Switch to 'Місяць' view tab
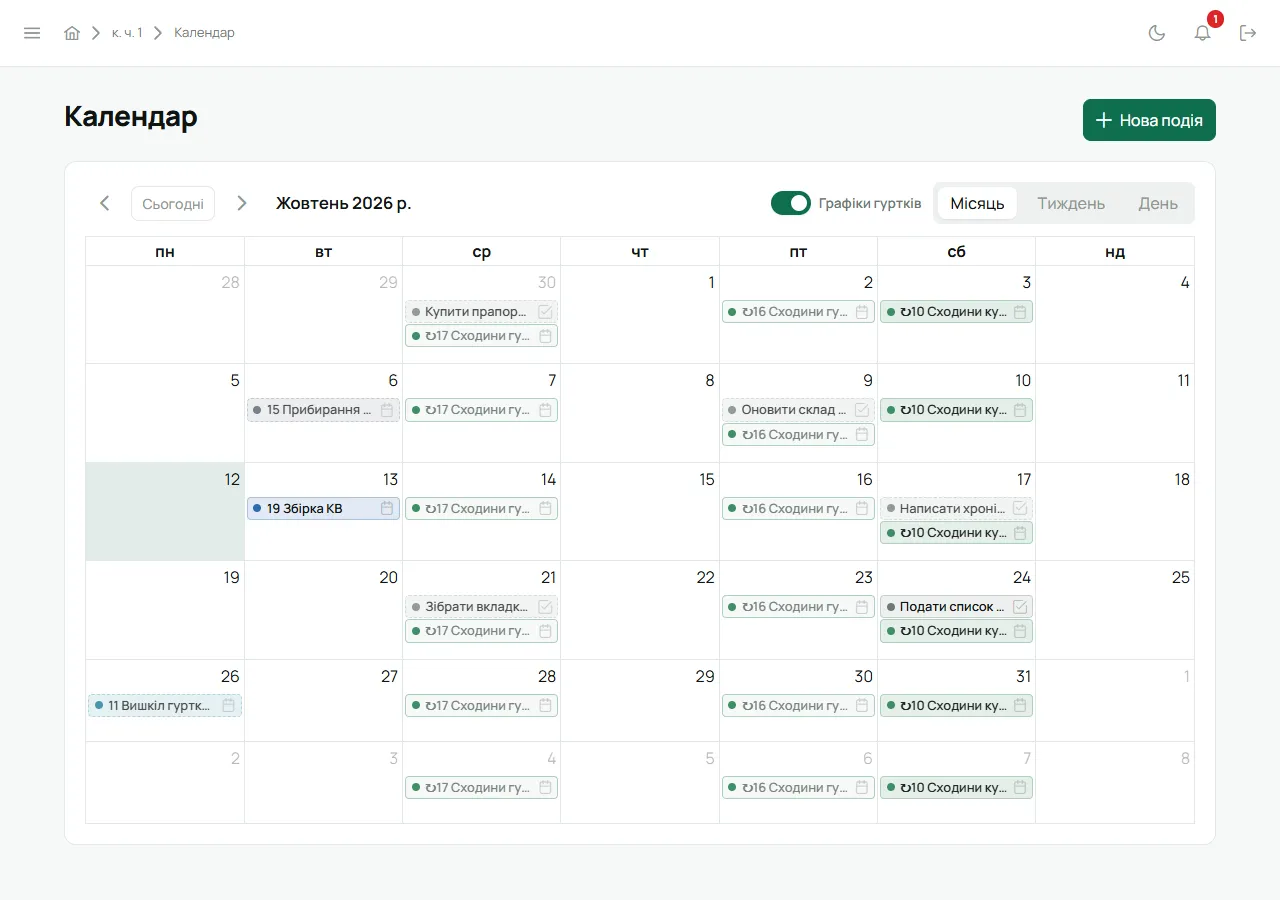Image resolution: width=1280 pixels, height=900 pixels. pos(977,203)
